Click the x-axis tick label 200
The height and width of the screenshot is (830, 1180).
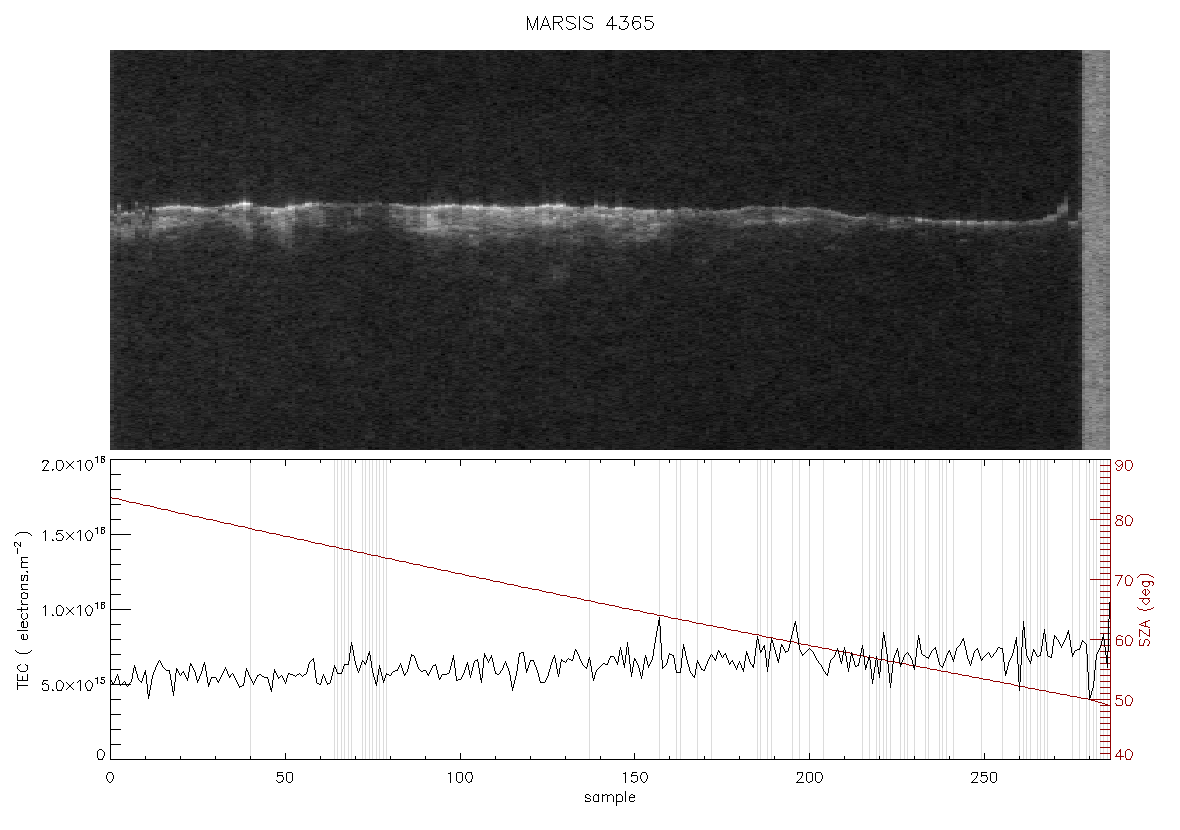[809, 777]
